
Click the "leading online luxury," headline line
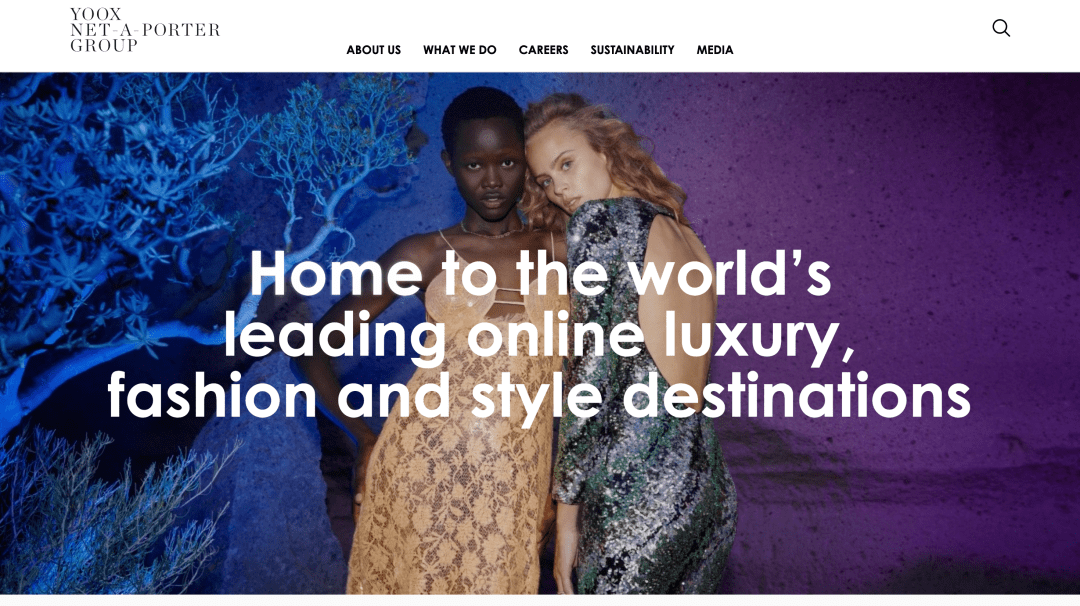(539, 335)
